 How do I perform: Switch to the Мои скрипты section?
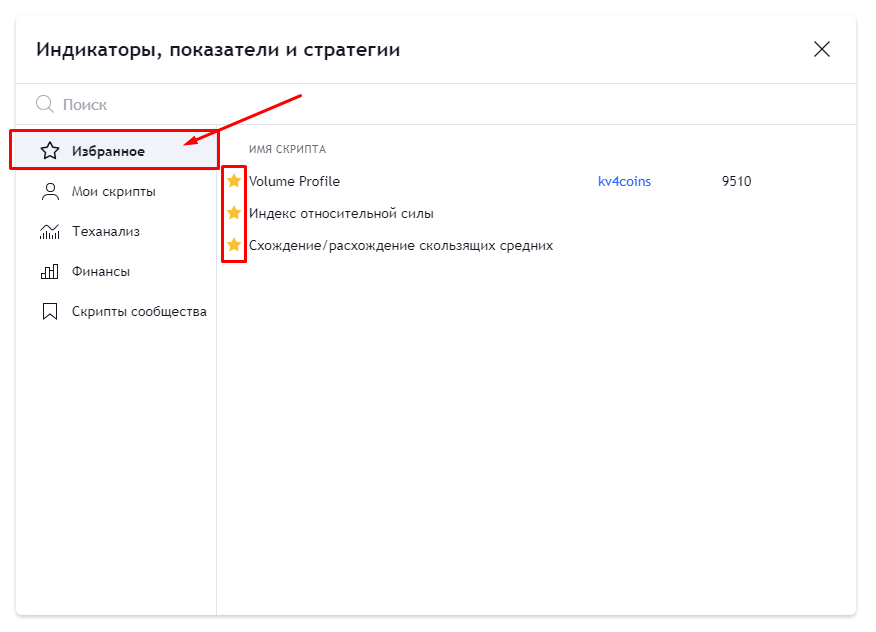[113, 190]
